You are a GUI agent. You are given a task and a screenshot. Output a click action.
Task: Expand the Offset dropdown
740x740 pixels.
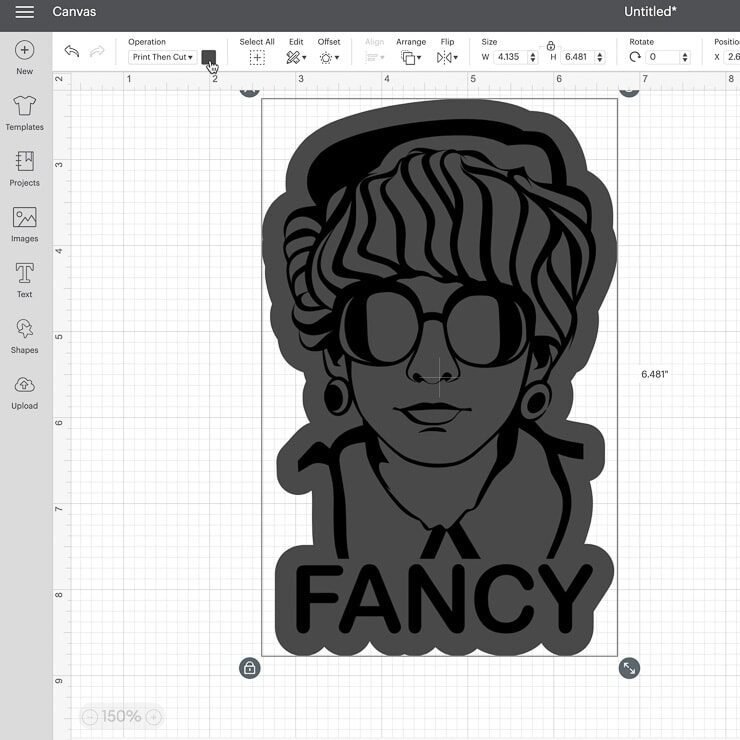(329, 58)
